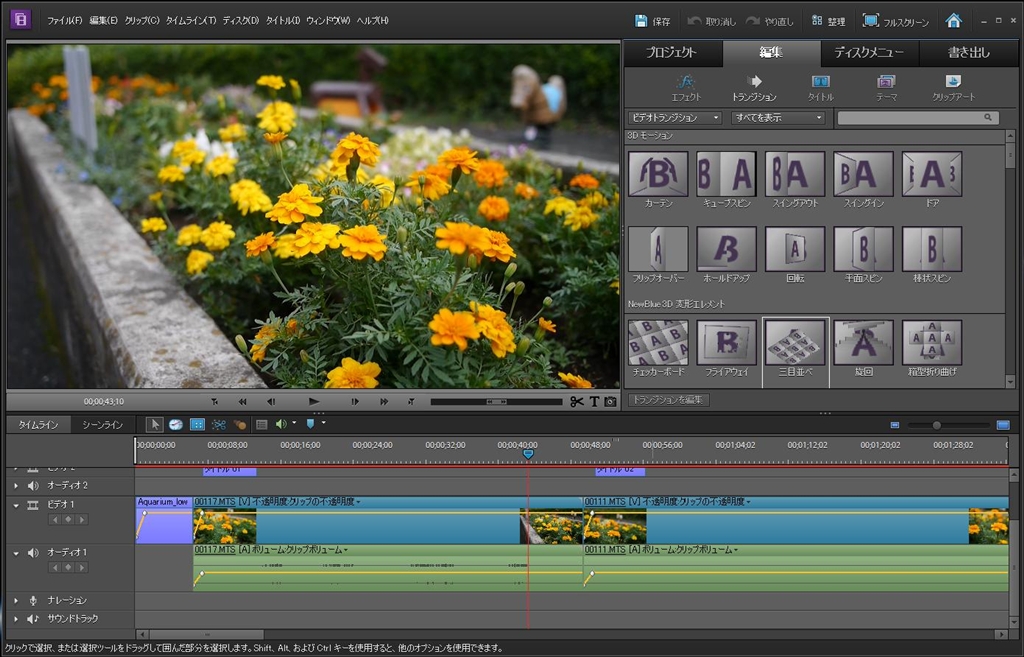Open the ファイル(F) menu
This screenshot has width=1024, height=657.
64,20
